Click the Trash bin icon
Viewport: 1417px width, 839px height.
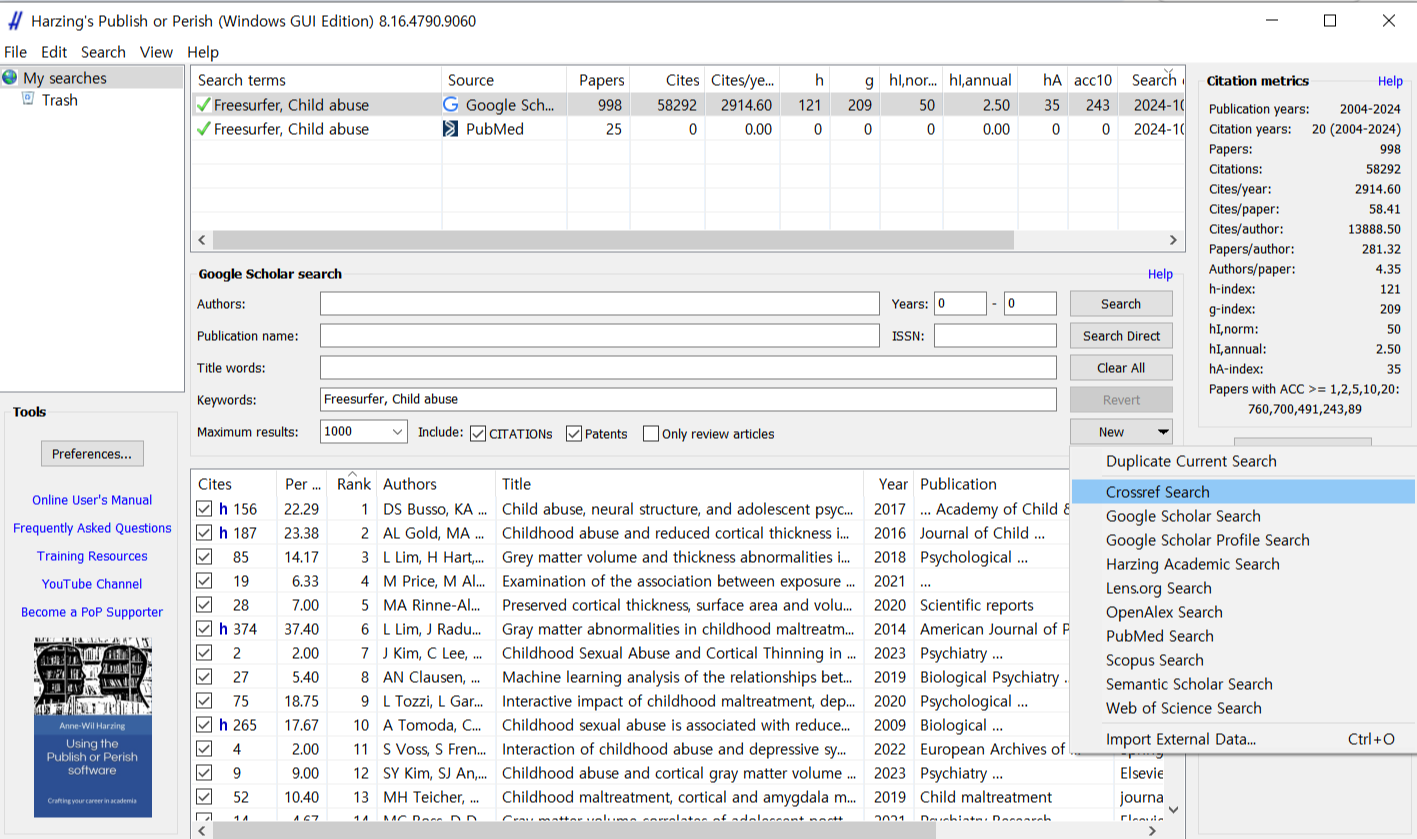pos(28,99)
